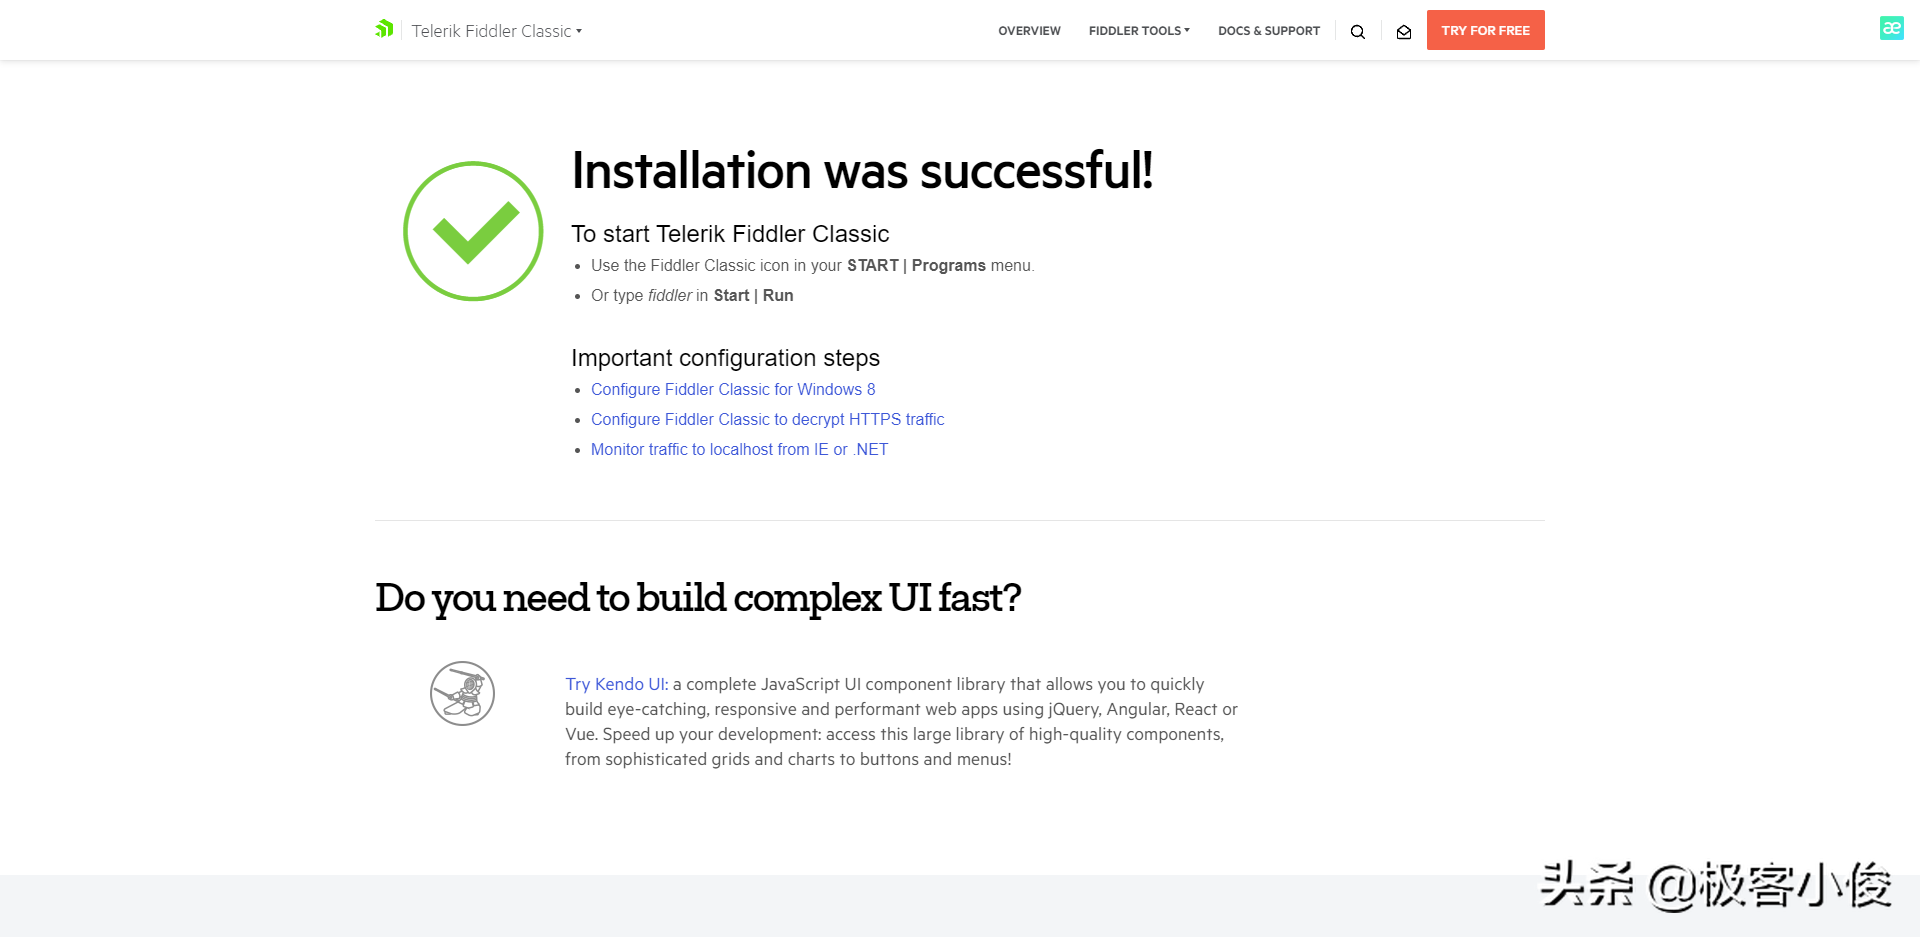Click the 'Important configuration steps' heading

coord(725,358)
